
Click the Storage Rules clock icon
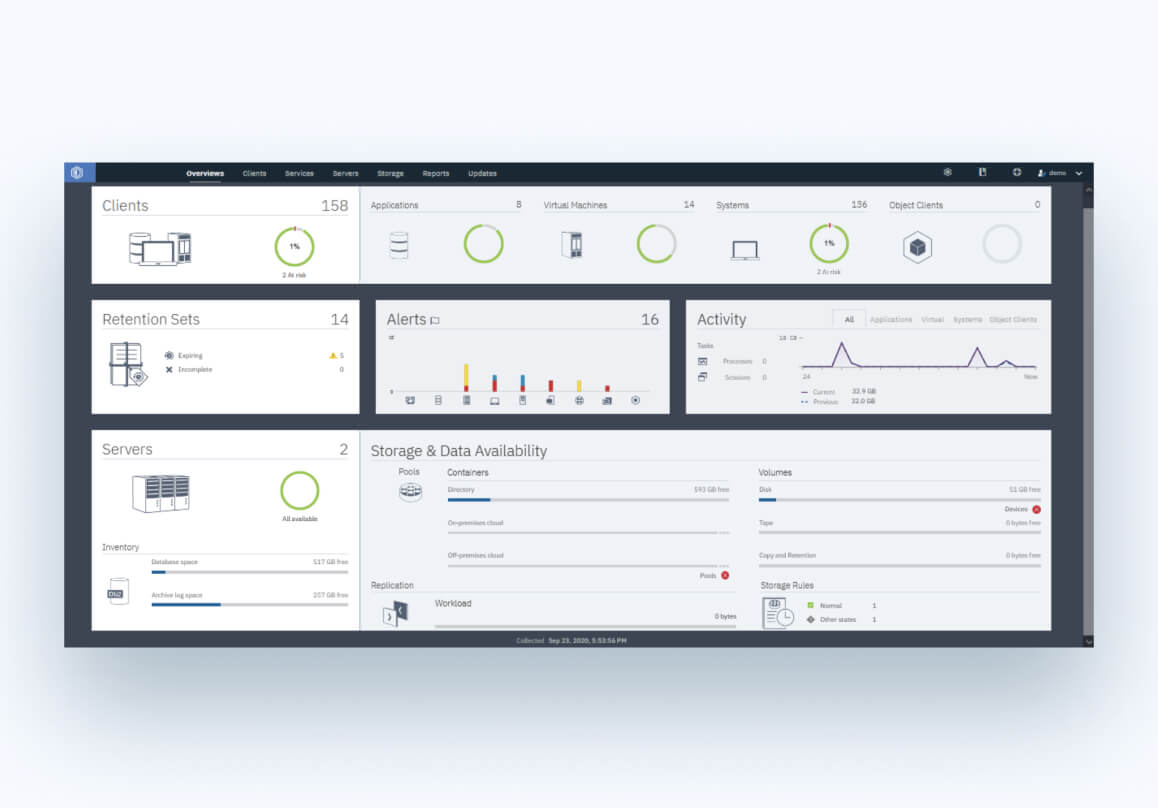point(777,613)
